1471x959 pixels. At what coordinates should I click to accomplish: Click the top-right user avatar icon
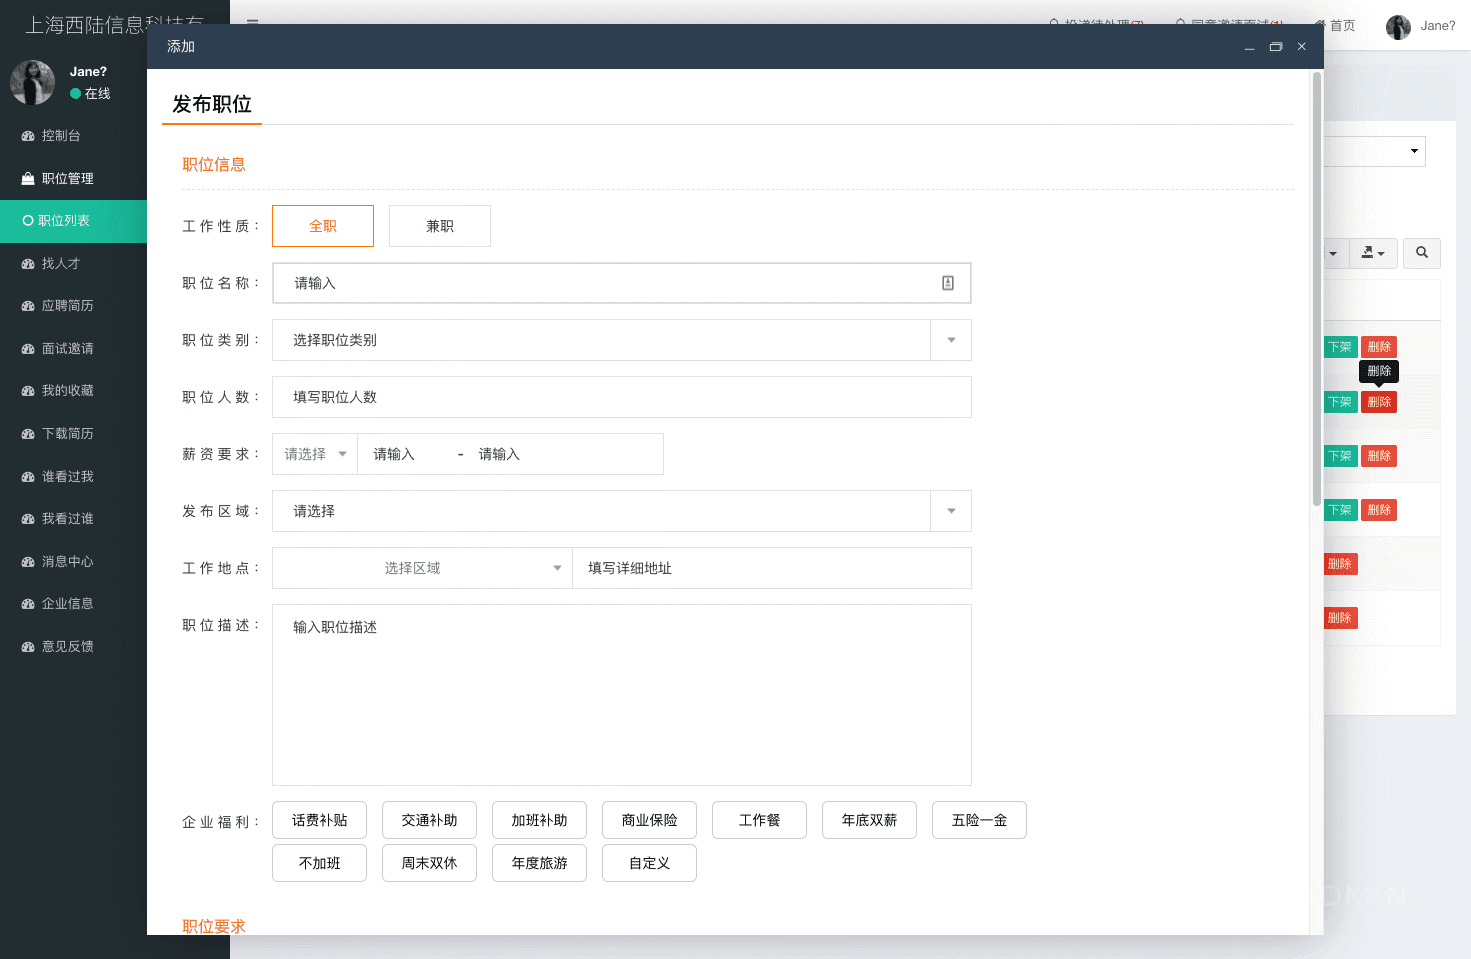coord(1398,27)
